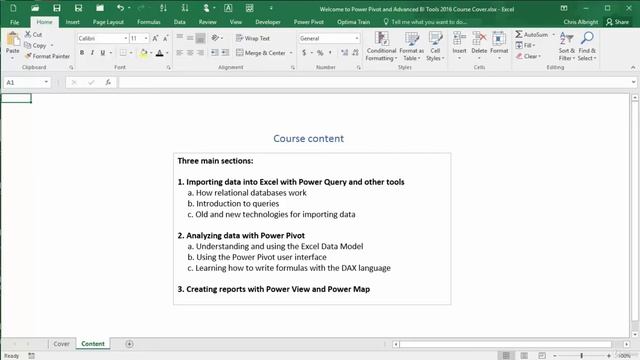Click AutoSum sigma icon
Image resolution: width=640 pixels, height=360 pixels.
point(519,34)
